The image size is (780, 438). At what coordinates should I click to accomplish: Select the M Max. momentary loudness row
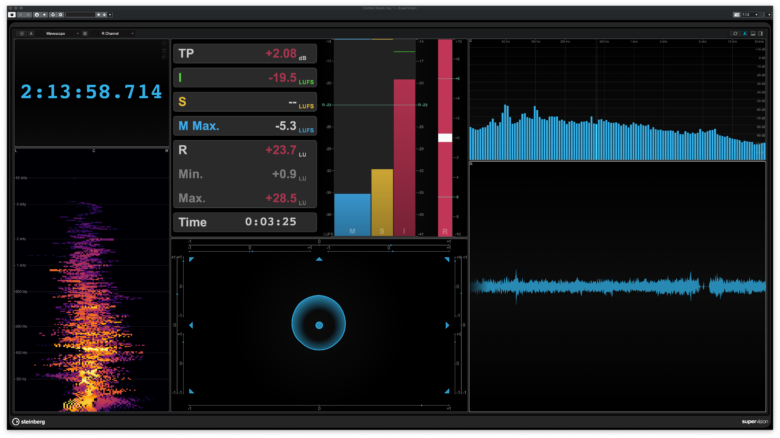point(245,126)
